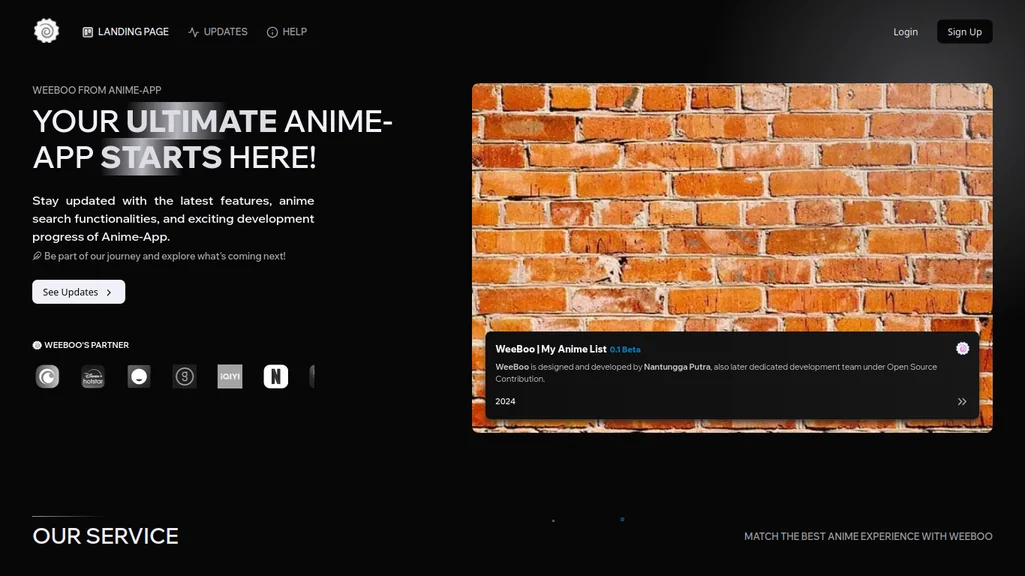Click the Landing Page navigation icon

click(x=86, y=31)
